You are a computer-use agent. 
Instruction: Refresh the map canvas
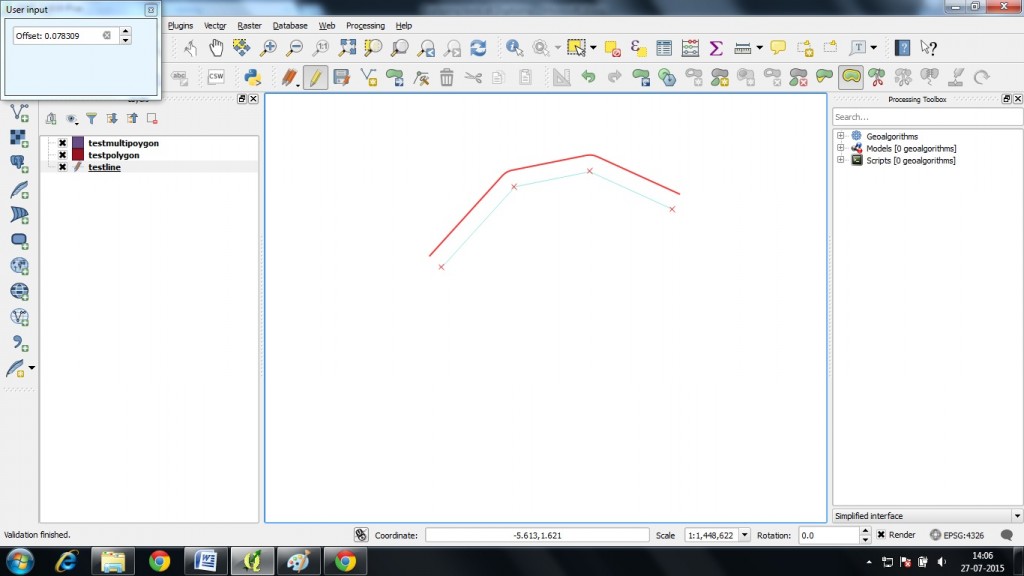coord(477,47)
